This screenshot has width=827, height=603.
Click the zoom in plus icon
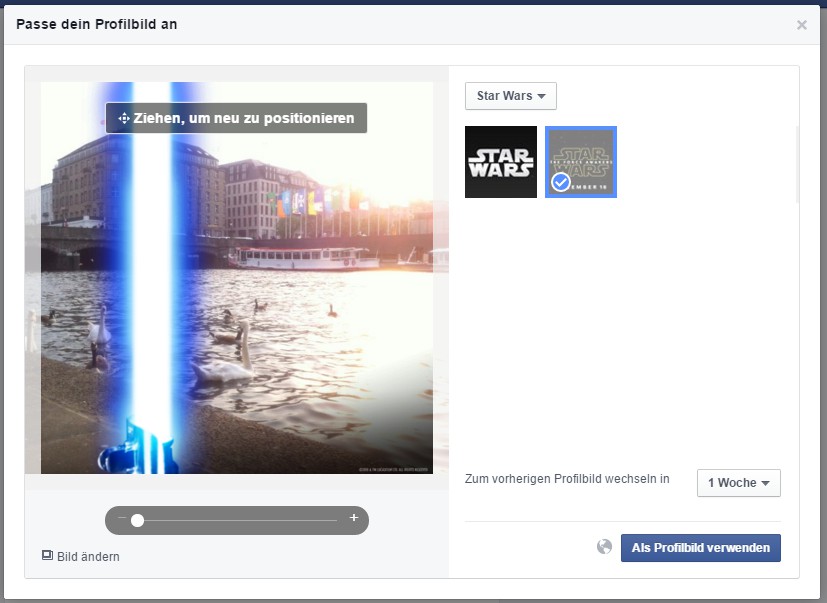(x=353, y=518)
